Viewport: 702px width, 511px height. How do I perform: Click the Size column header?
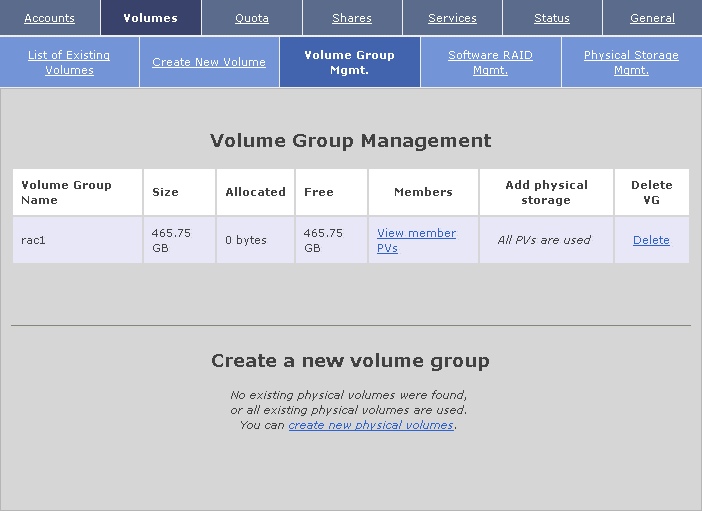[179, 192]
